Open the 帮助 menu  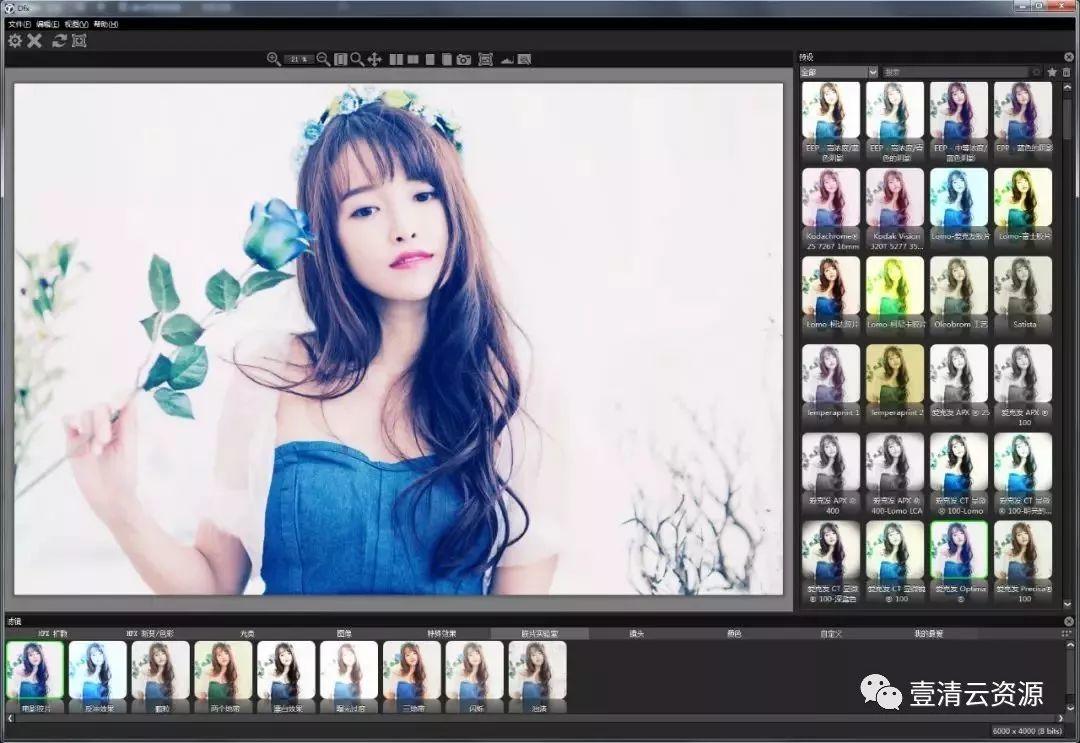pyautogui.click(x=105, y=24)
